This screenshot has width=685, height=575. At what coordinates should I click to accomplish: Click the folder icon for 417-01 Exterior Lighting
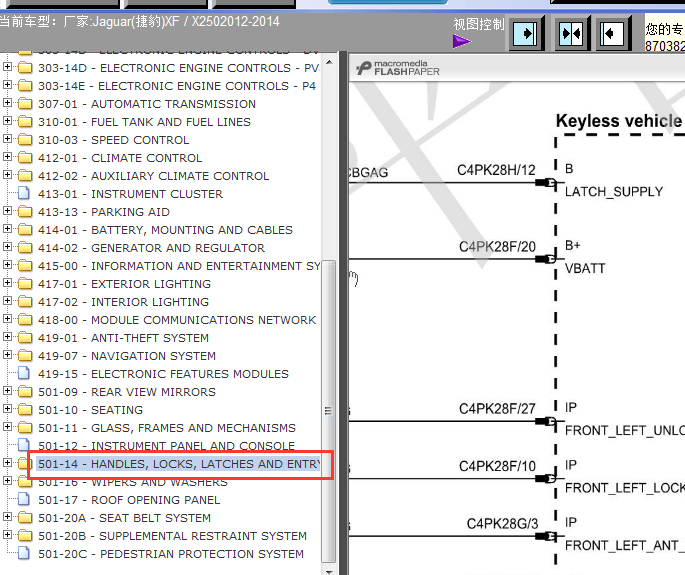[x=25, y=284]
